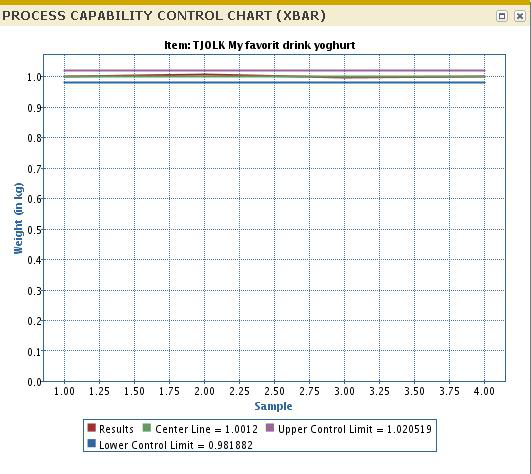Click the Sample x-axis label

273,406
